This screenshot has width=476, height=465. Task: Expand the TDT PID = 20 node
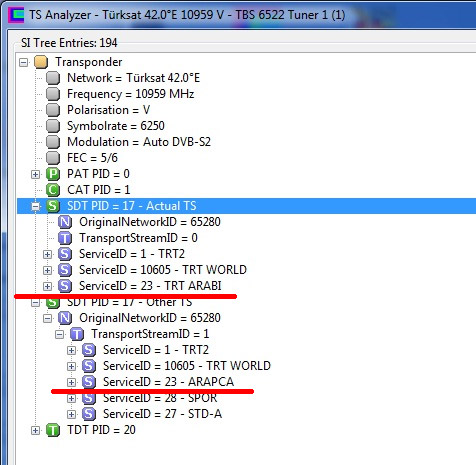[x=35, y=430]
